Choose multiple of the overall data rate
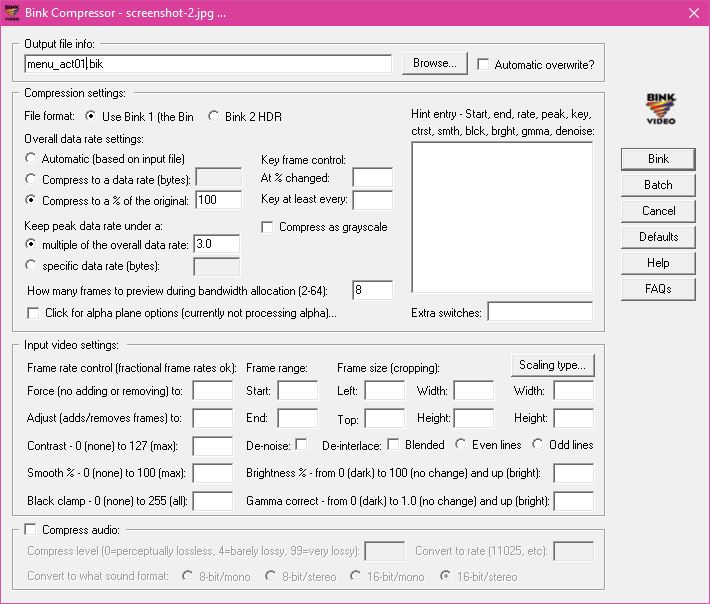710x604 pixels. point(30,244)
